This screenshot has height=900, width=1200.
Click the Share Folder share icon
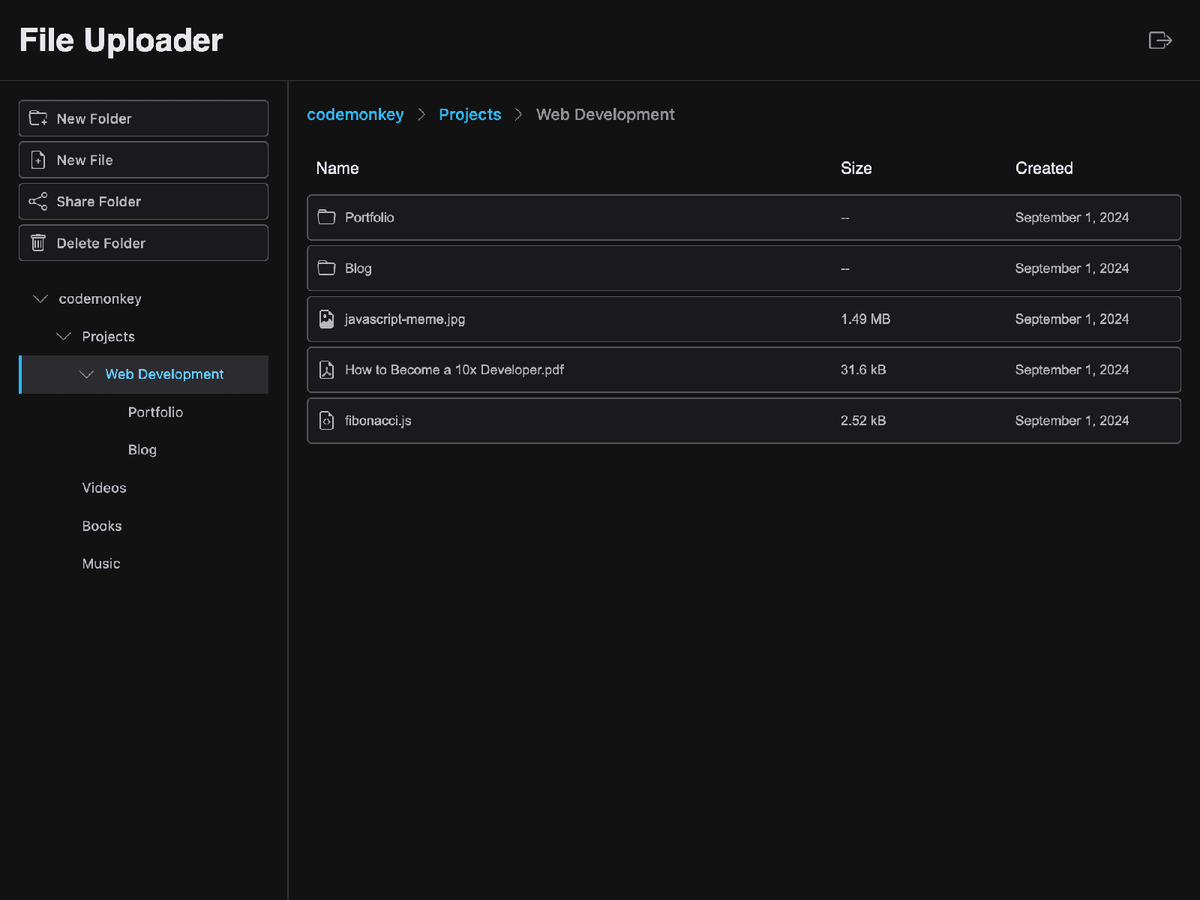click(38, 201)
